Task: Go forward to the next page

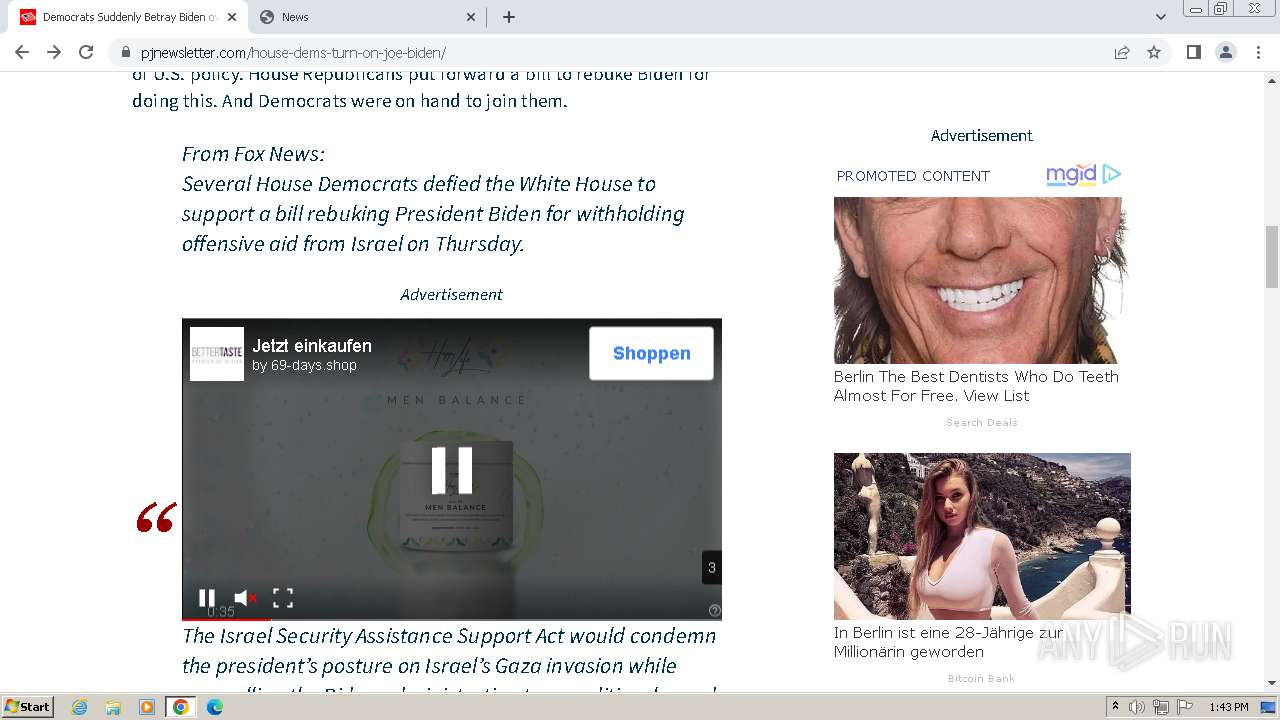Action: [54, 52]
